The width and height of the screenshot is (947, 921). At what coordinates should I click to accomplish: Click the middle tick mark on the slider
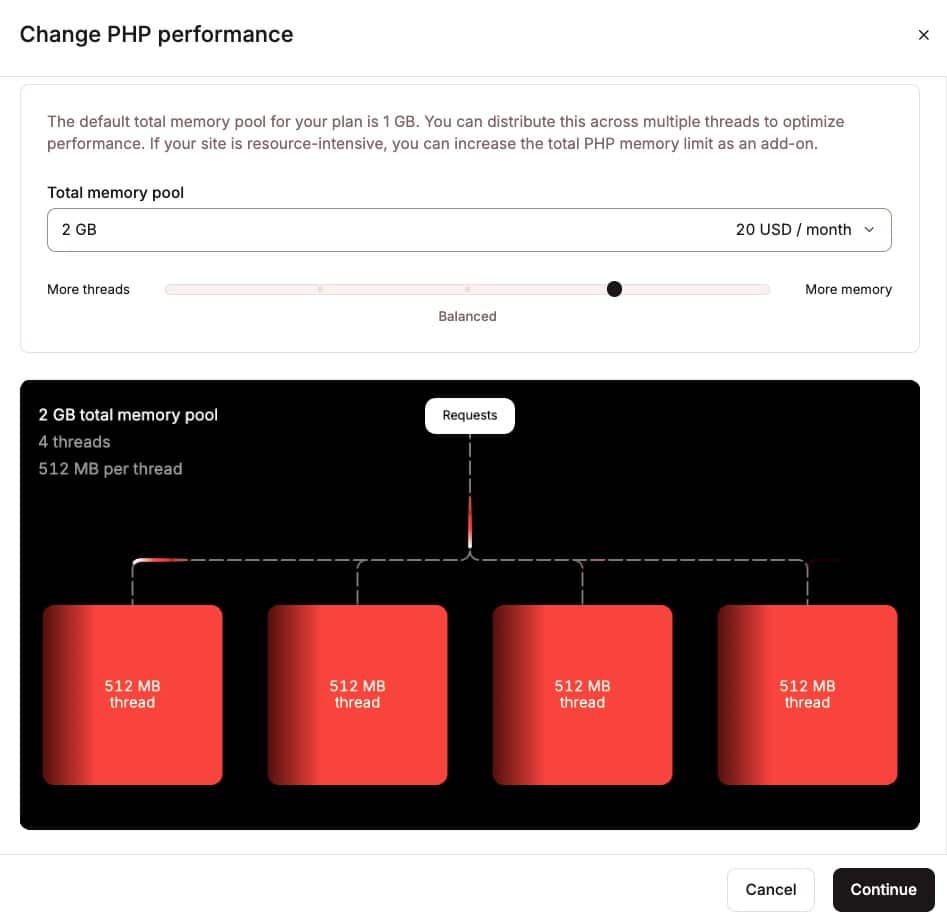click(467, 289)
